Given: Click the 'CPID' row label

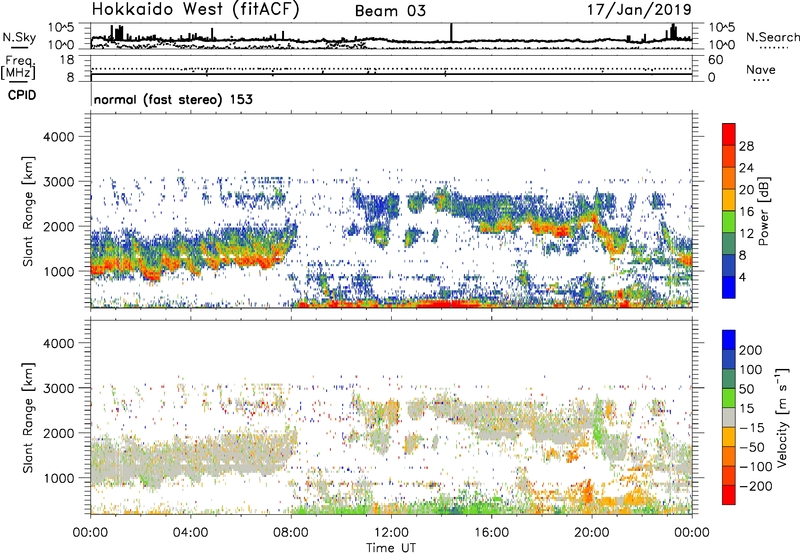Looking at the screenshot, I should pyautogui.click(x=22, y=95).
